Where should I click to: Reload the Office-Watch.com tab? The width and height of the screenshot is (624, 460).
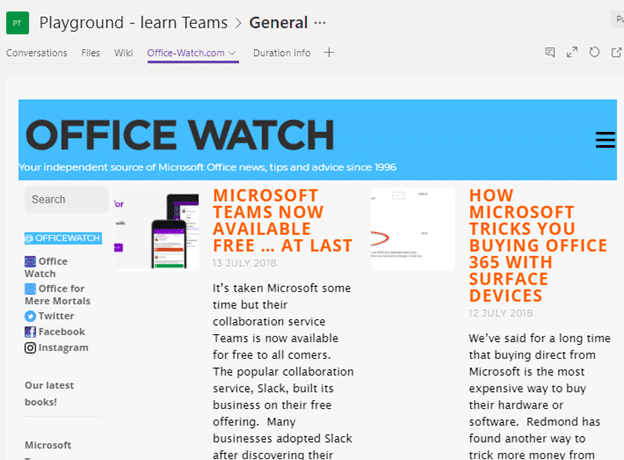point(594,53)
